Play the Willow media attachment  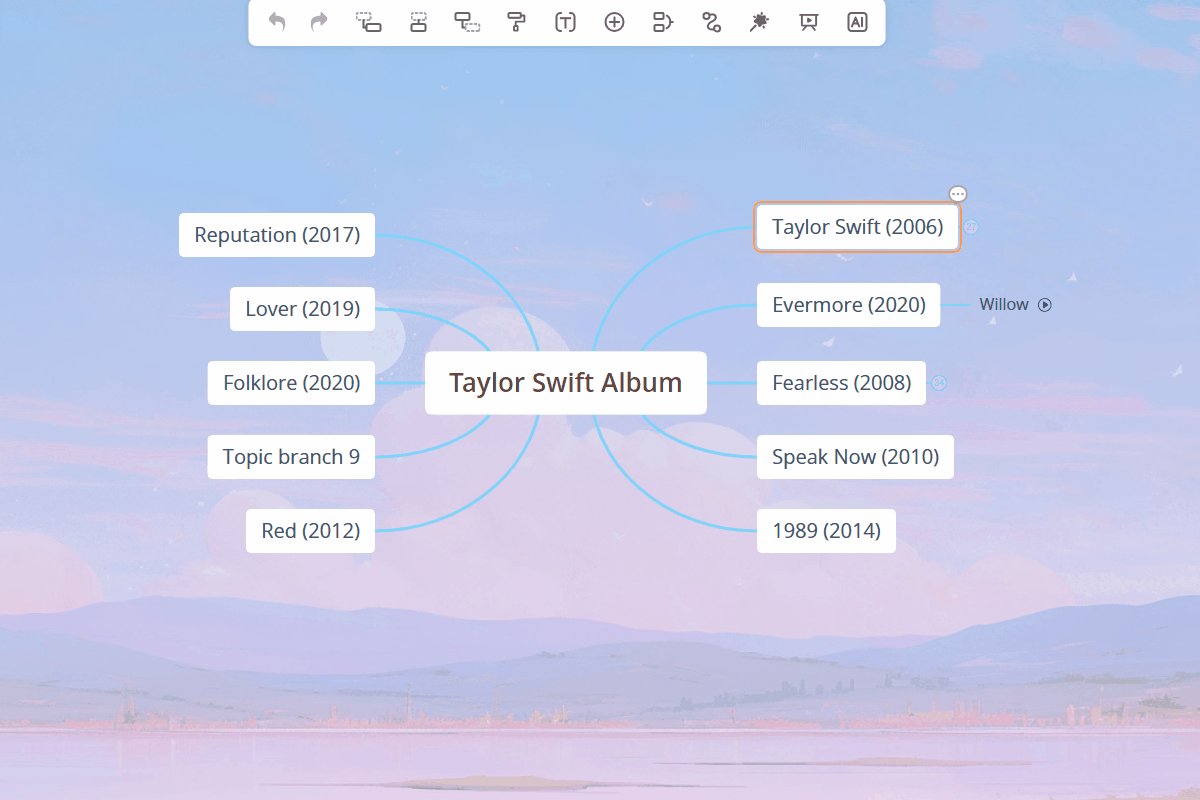coord(1045,305)
